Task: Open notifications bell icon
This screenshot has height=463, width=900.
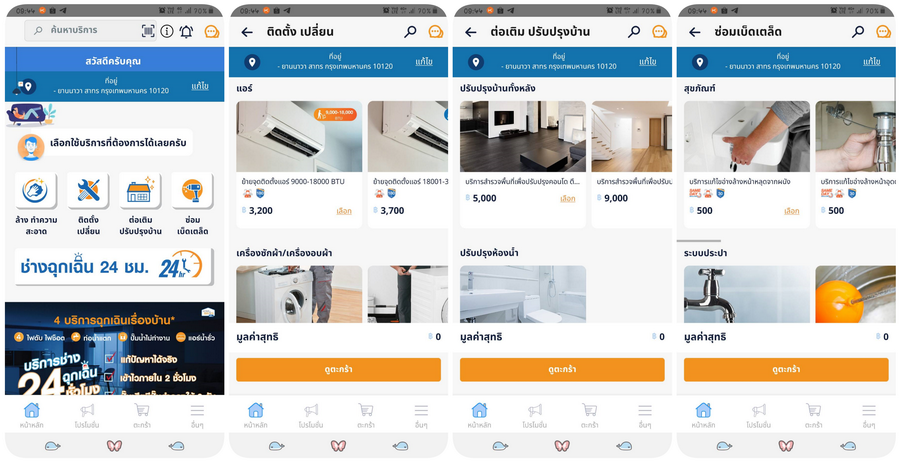Action: 187,32
